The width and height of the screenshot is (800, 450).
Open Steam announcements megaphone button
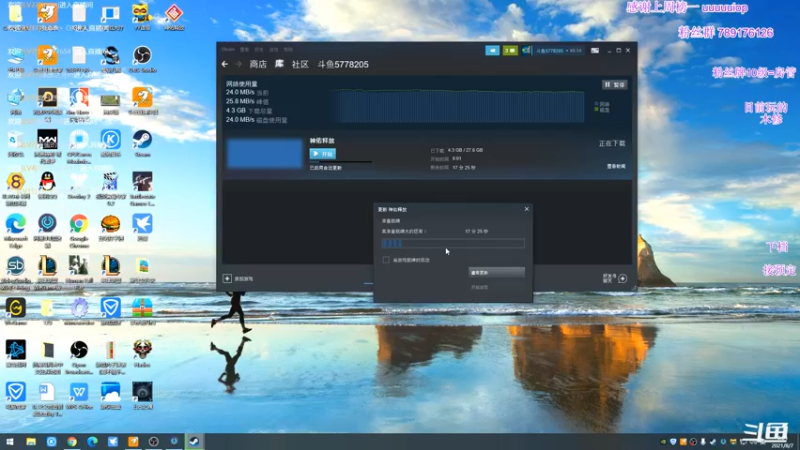(492, 51)
